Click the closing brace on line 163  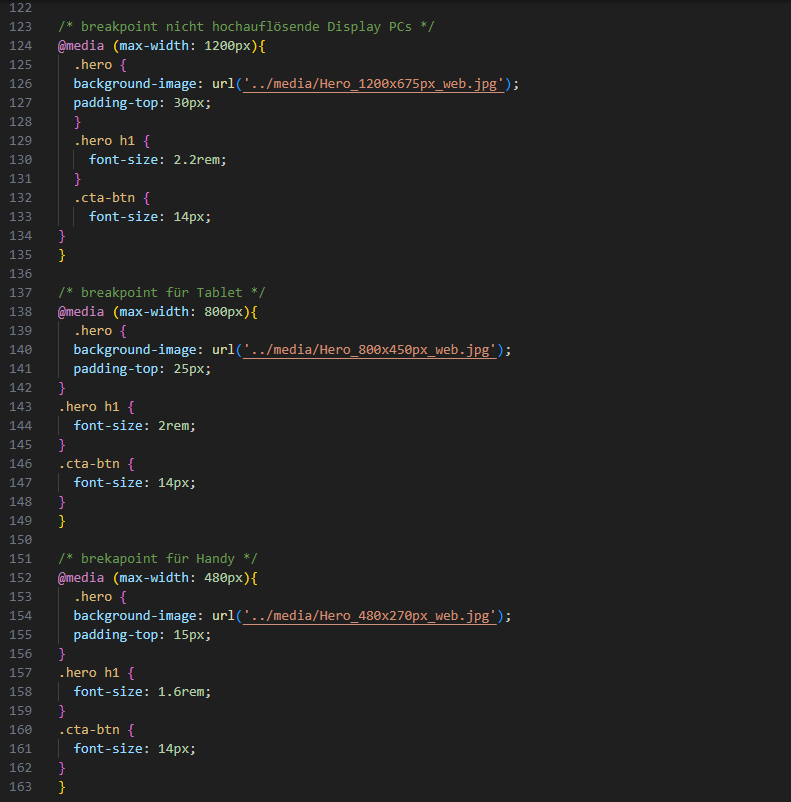[x=62, y=787]
